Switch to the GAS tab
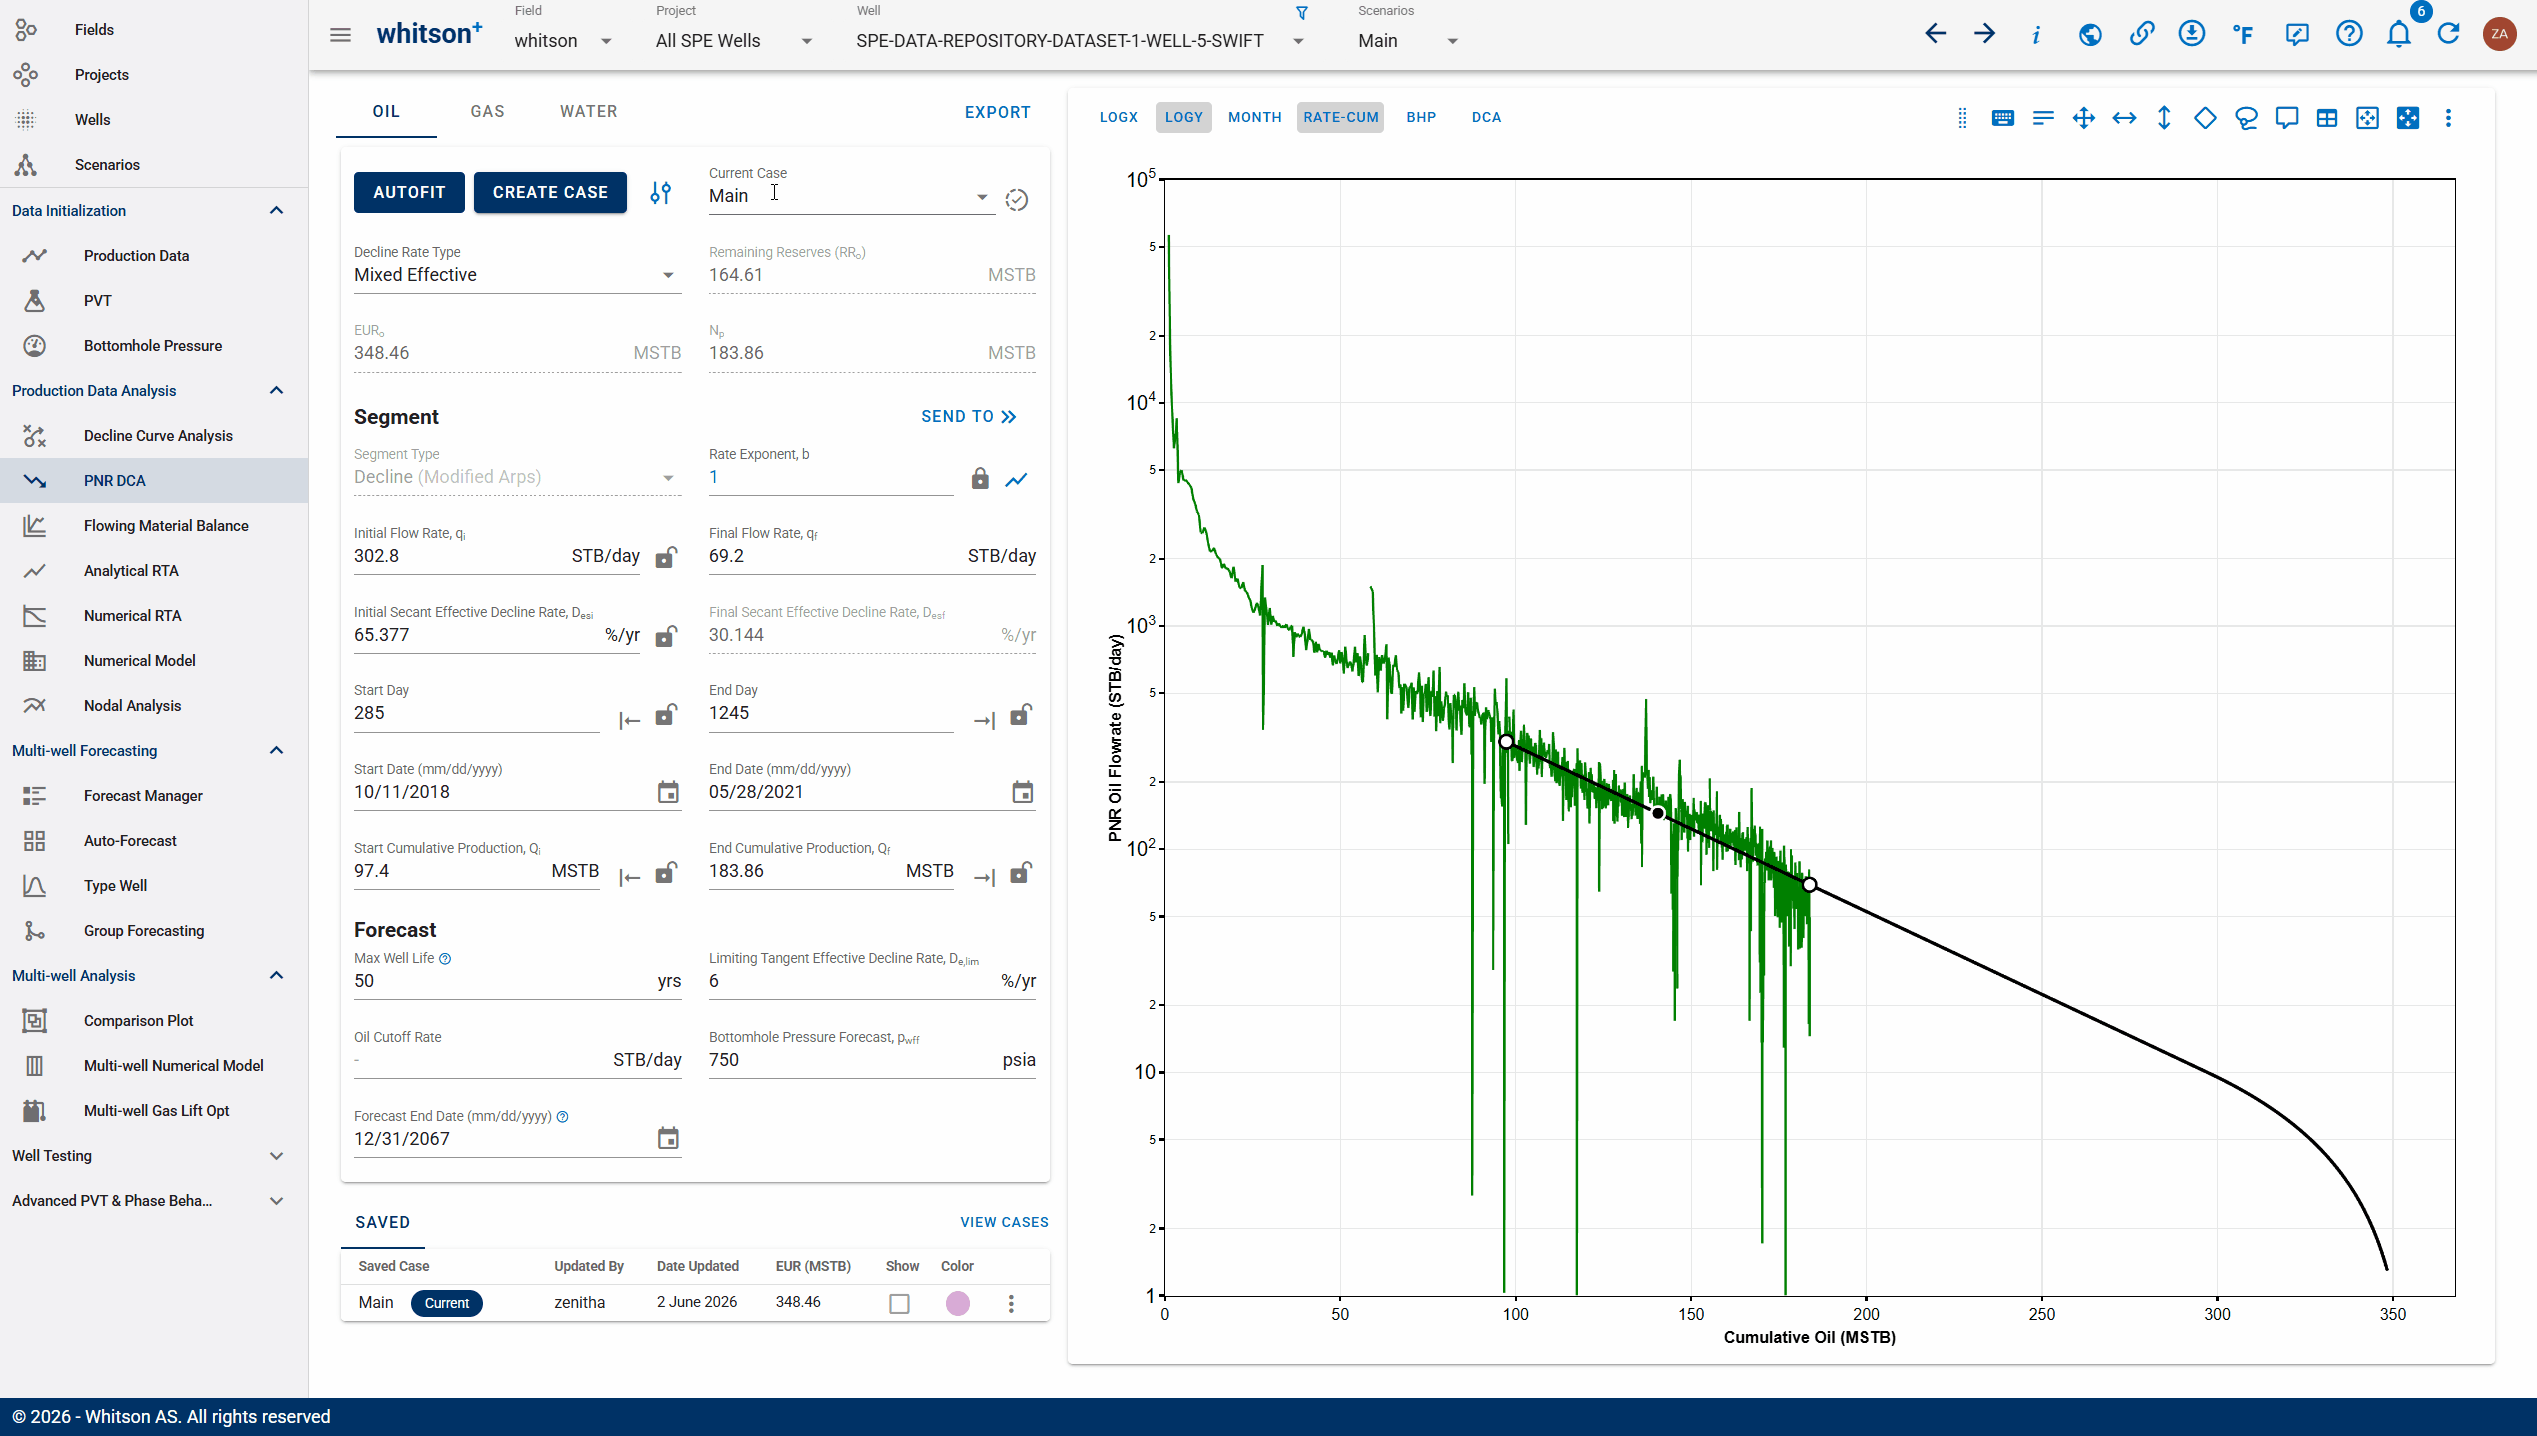The height and width of the screenshot is (1436, 2537). [487, 111]
